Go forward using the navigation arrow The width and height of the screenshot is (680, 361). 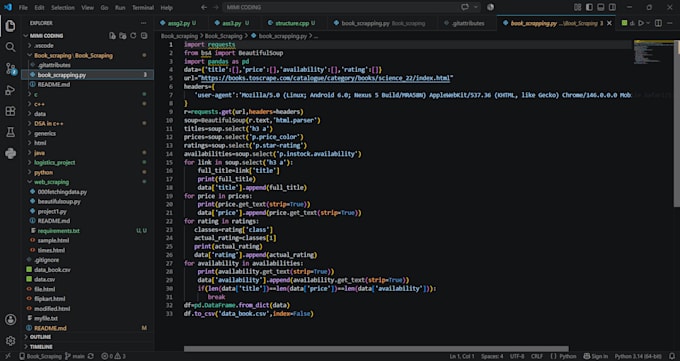pos(216,7)
